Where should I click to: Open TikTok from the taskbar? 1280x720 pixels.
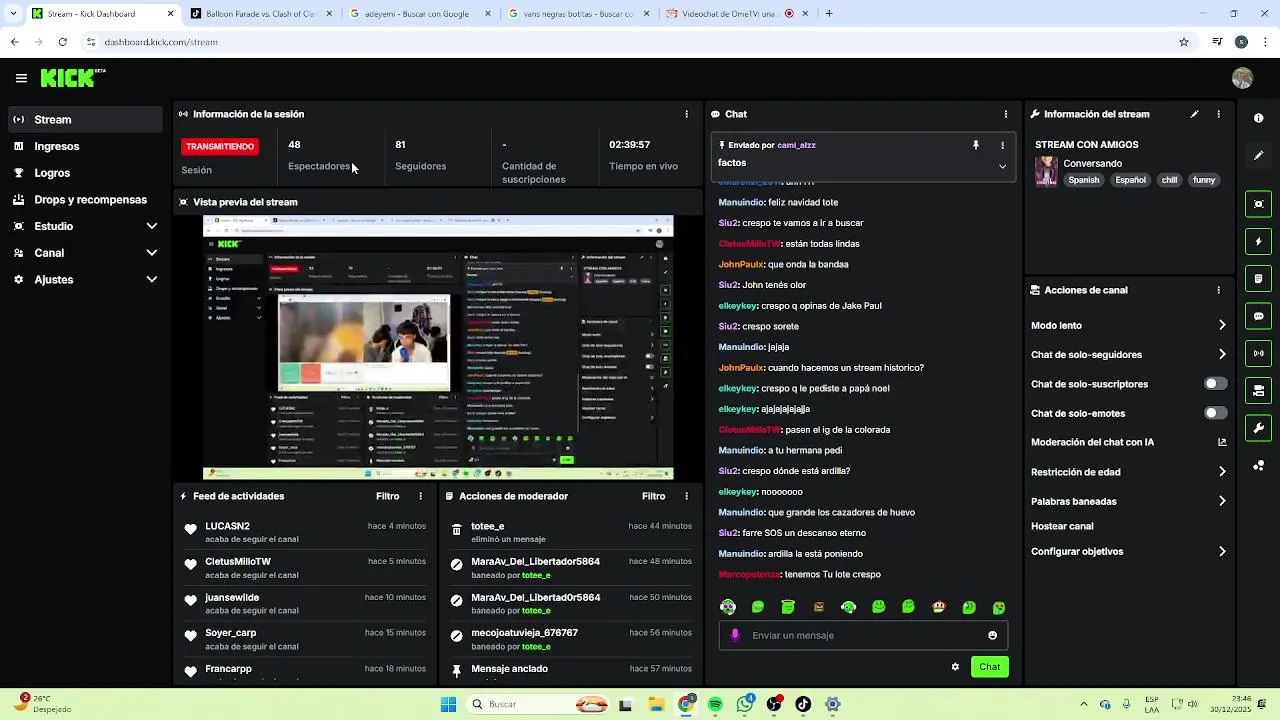point(803,704)
